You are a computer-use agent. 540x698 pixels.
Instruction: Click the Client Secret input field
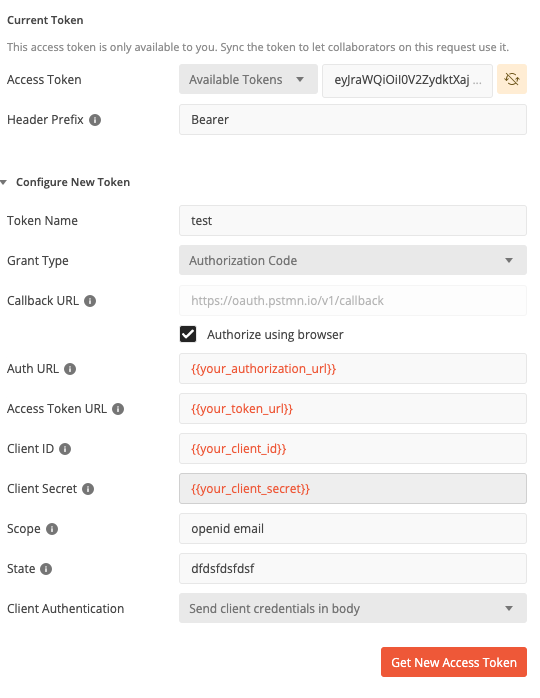tap(353, 488)
